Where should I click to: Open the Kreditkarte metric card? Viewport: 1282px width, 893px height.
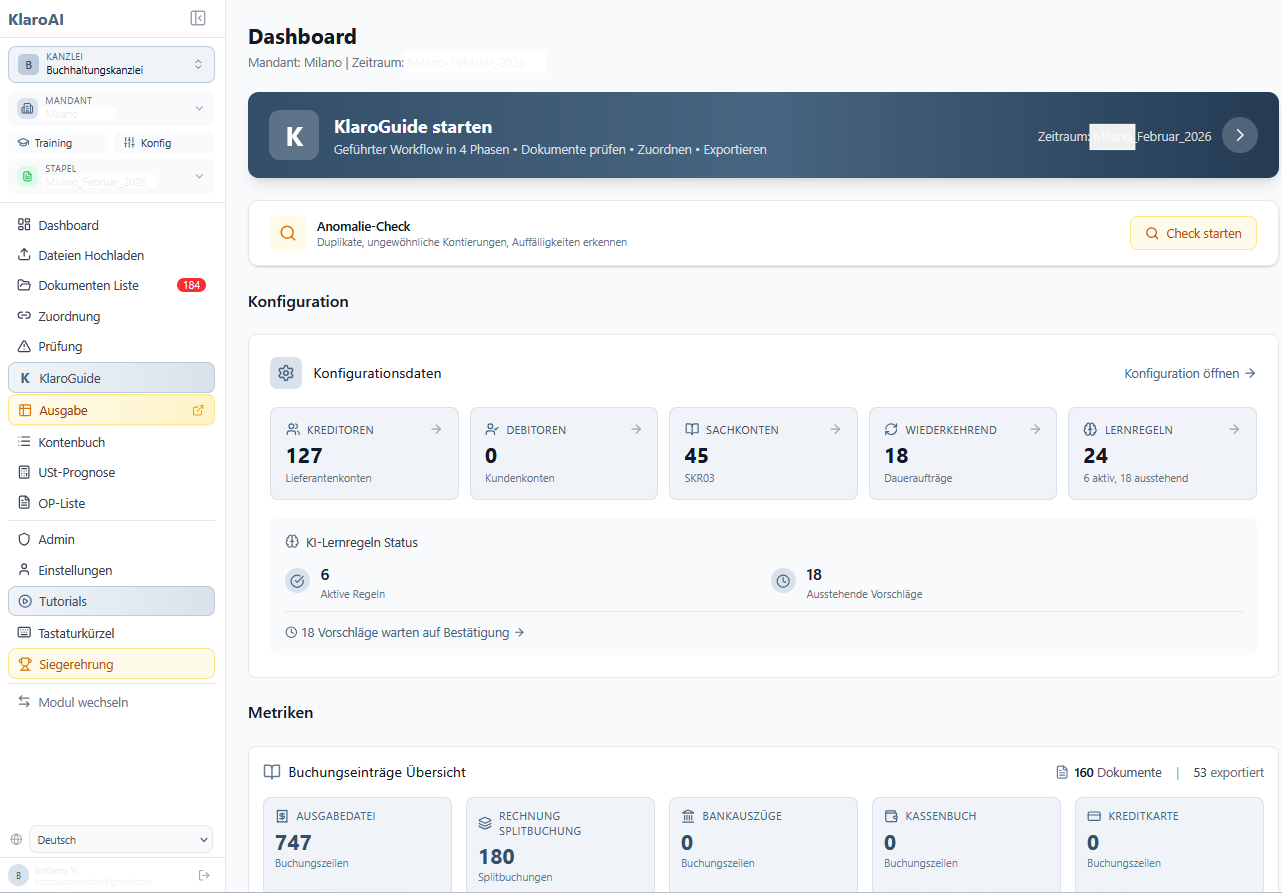tap(1169, 845)
